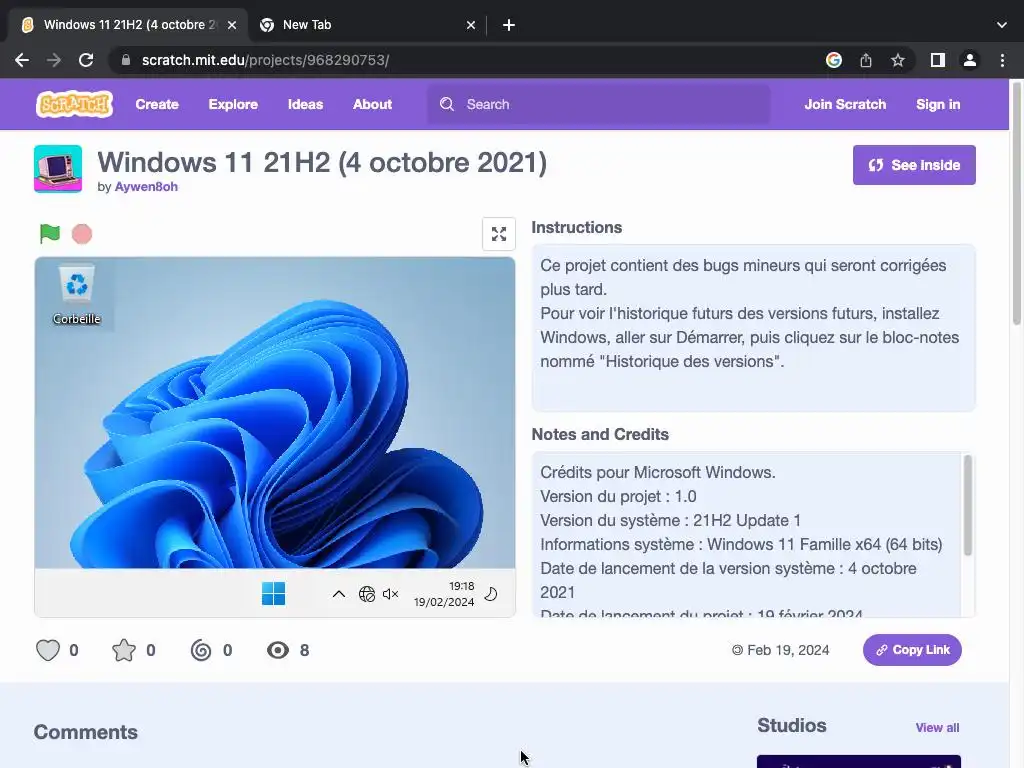Viewport: 1024px width, 768px height.
Task: Click the site lock icon
Action: click(126, 60)
